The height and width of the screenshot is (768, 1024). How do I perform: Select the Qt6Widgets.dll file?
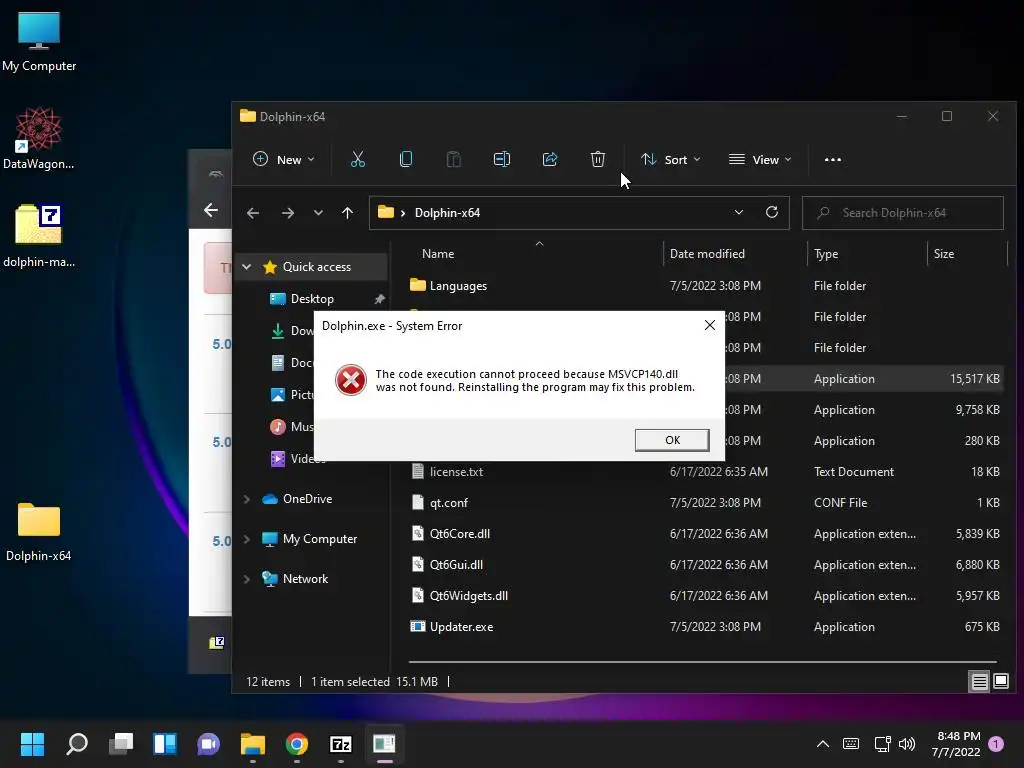468,596
